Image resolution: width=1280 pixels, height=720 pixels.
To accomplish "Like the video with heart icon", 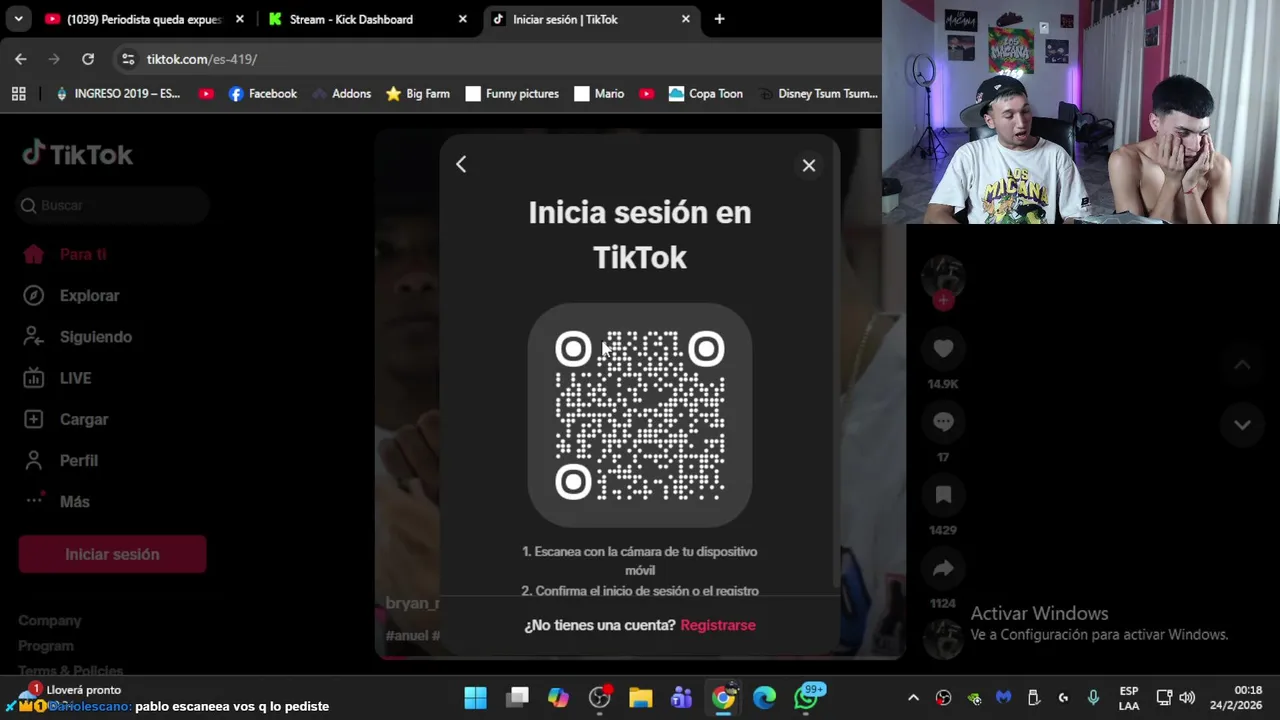I will click(943, 349).
